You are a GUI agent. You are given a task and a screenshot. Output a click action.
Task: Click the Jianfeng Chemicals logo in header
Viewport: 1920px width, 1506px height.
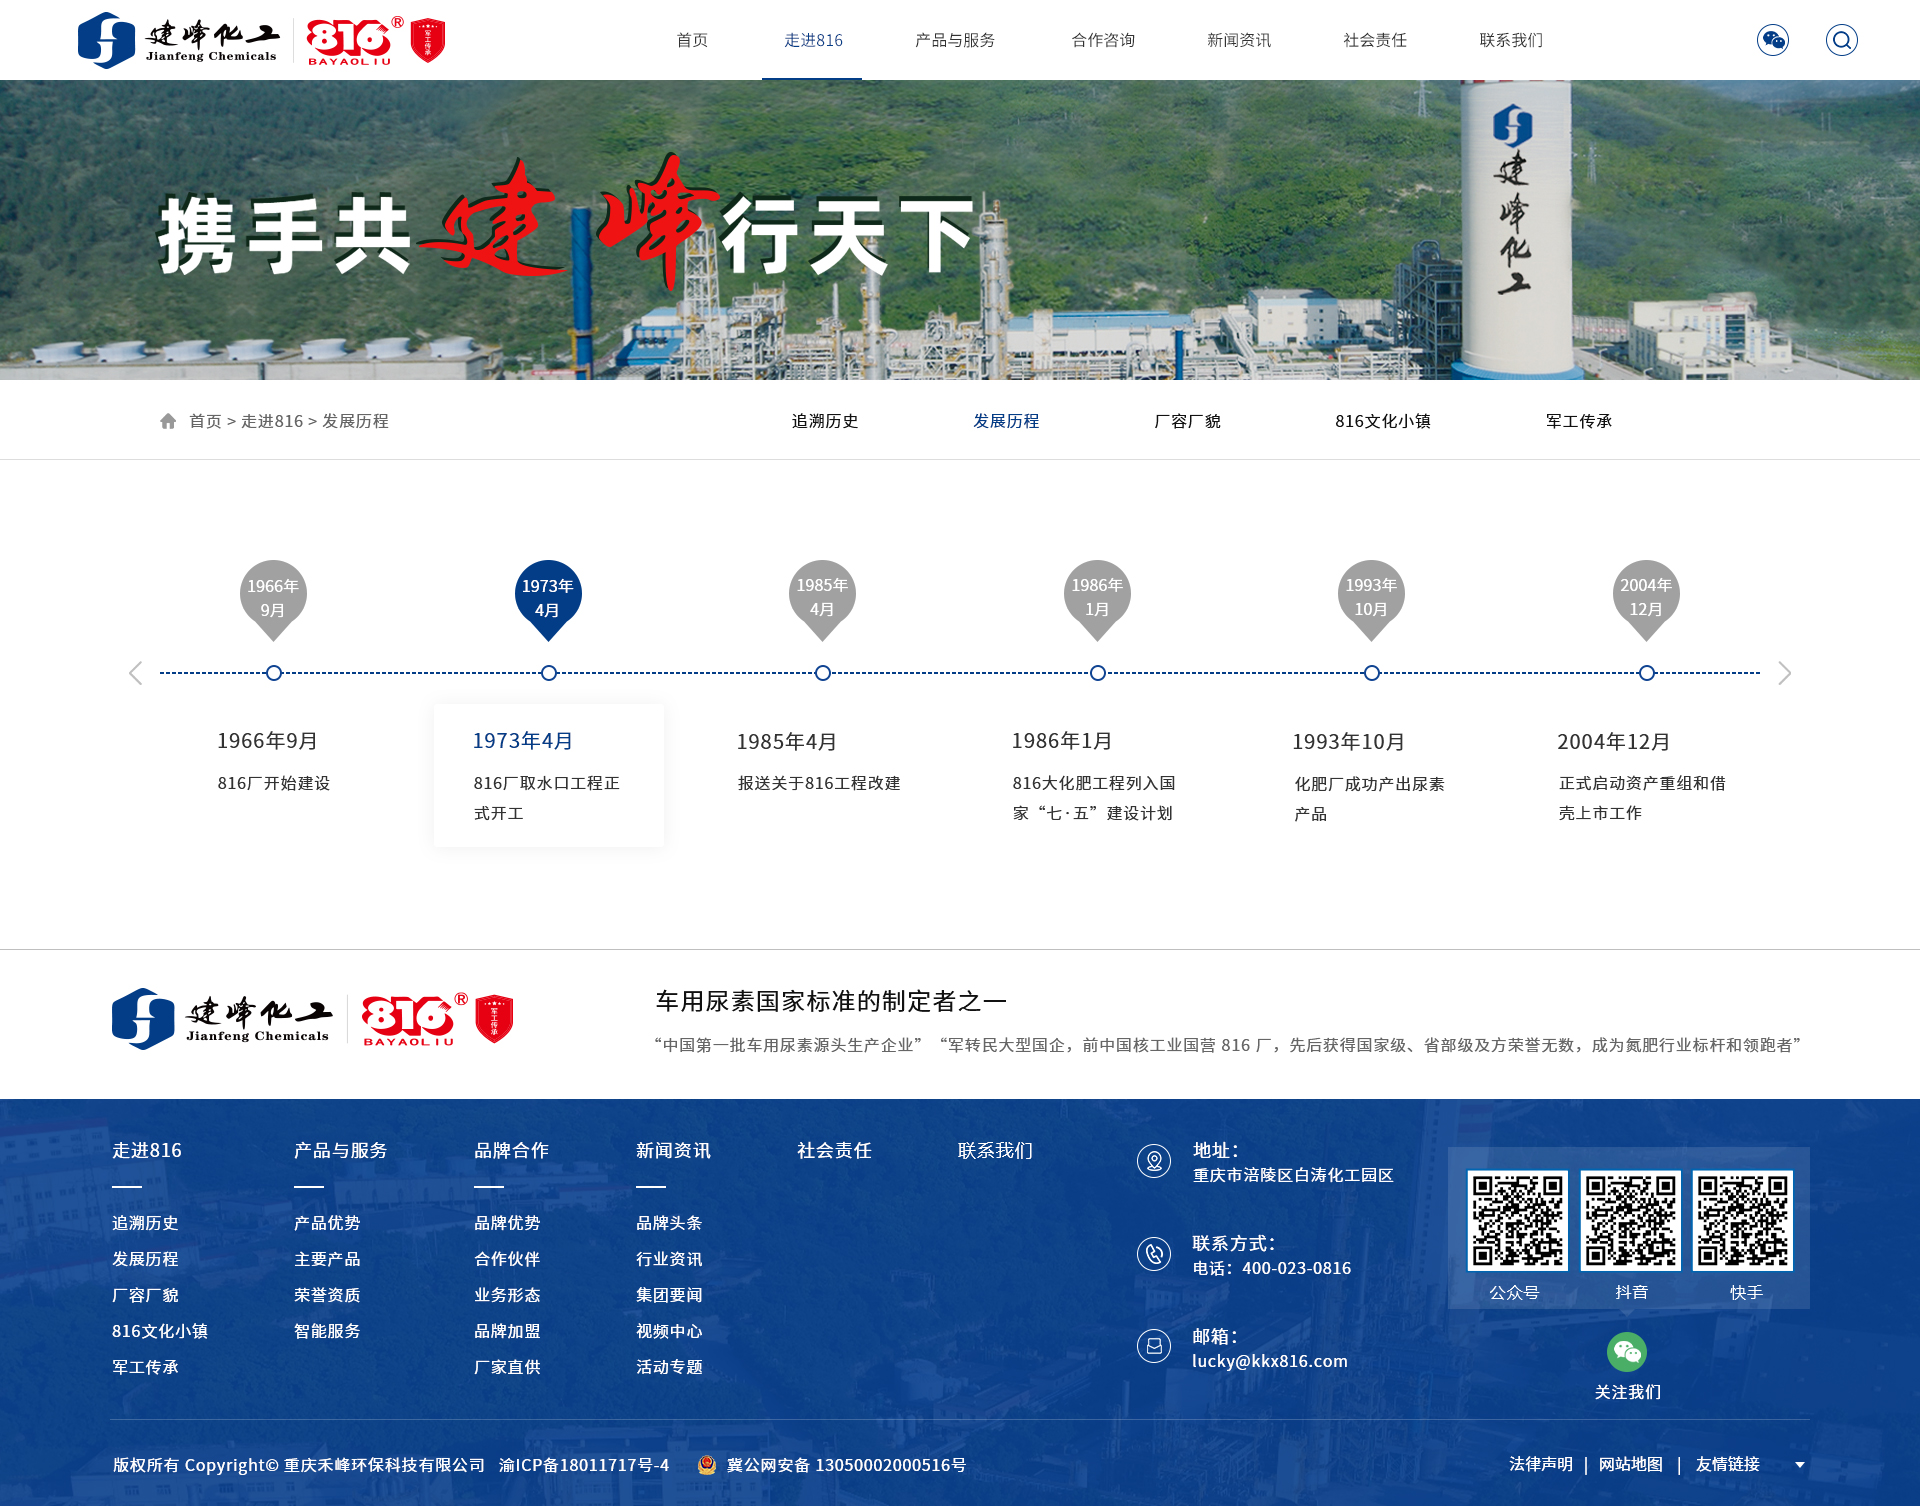[178, 40]
